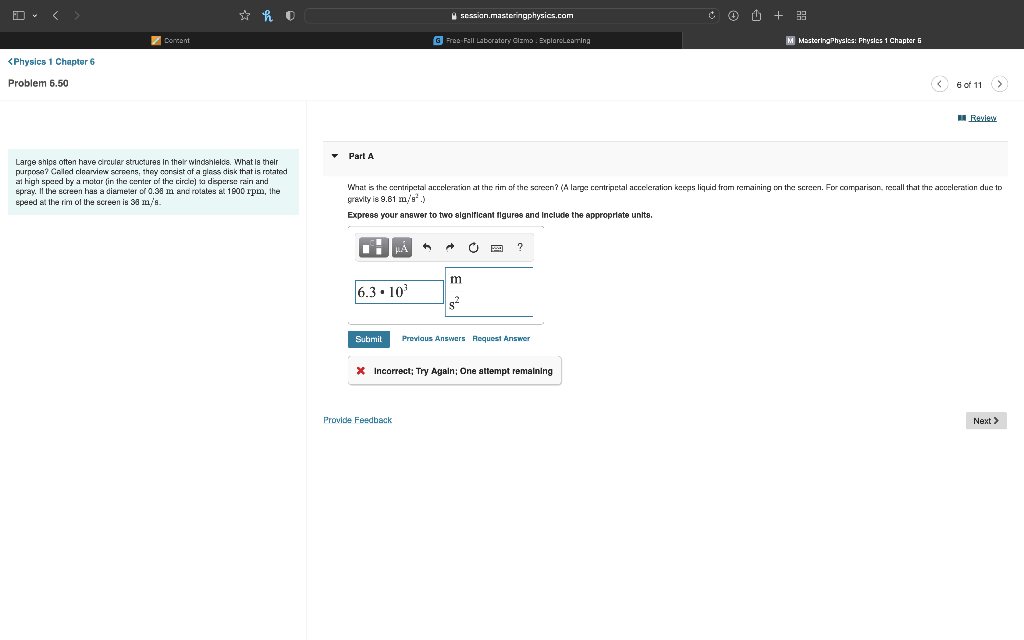Open the units (μÅ) palette in the answer editor
This screenshot has height=640, width=1024.
402,247
